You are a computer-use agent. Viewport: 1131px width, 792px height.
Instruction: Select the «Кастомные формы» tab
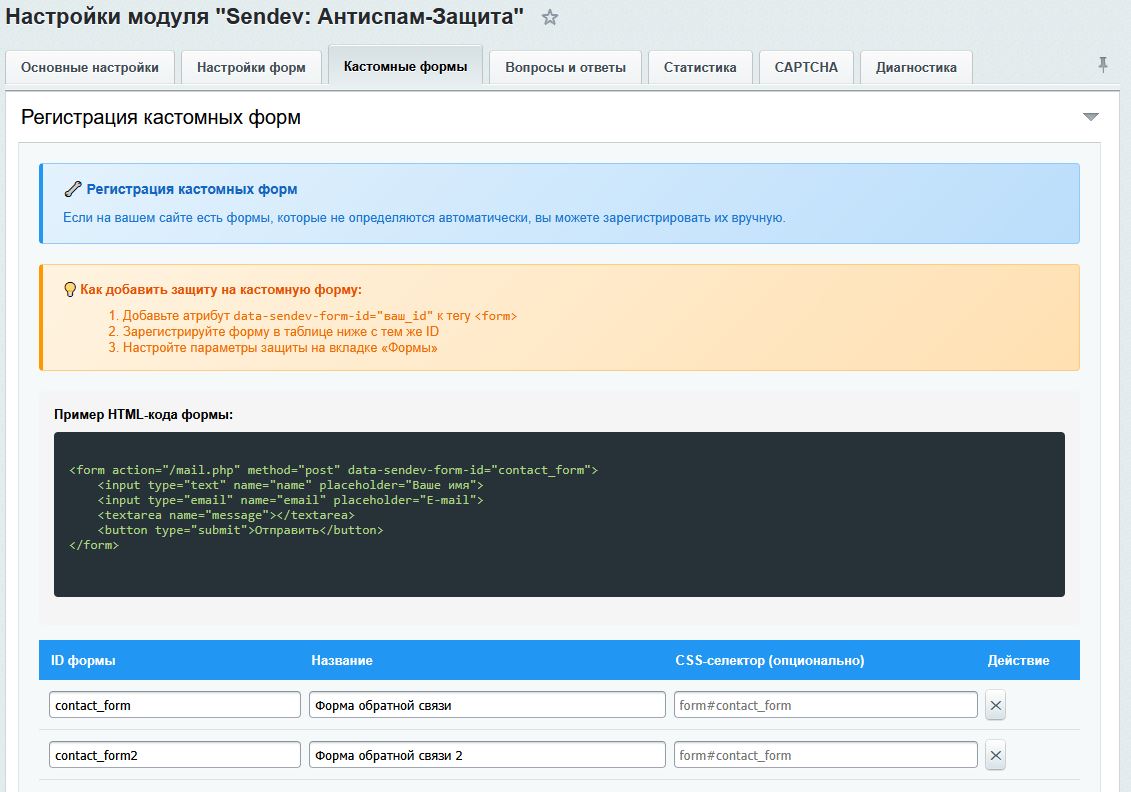pos(405,67)
